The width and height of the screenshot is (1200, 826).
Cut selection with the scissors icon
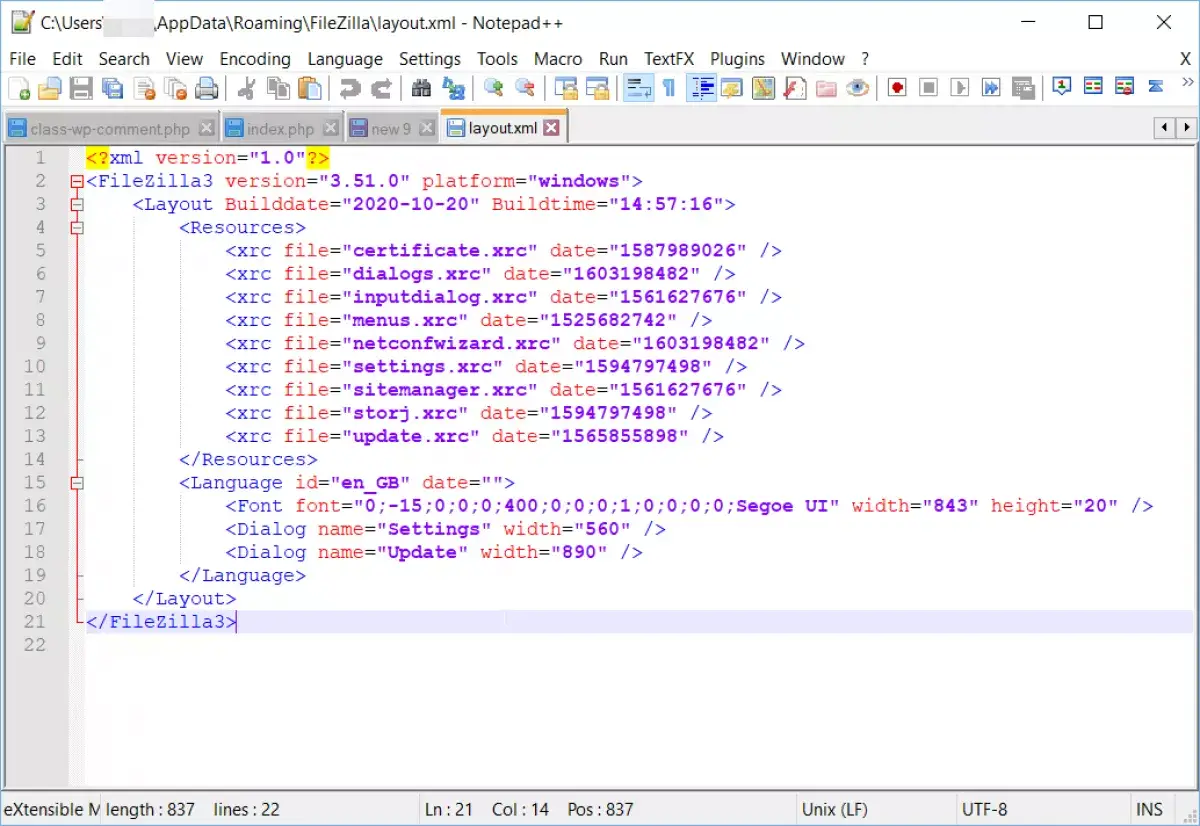tap(245, 88)
